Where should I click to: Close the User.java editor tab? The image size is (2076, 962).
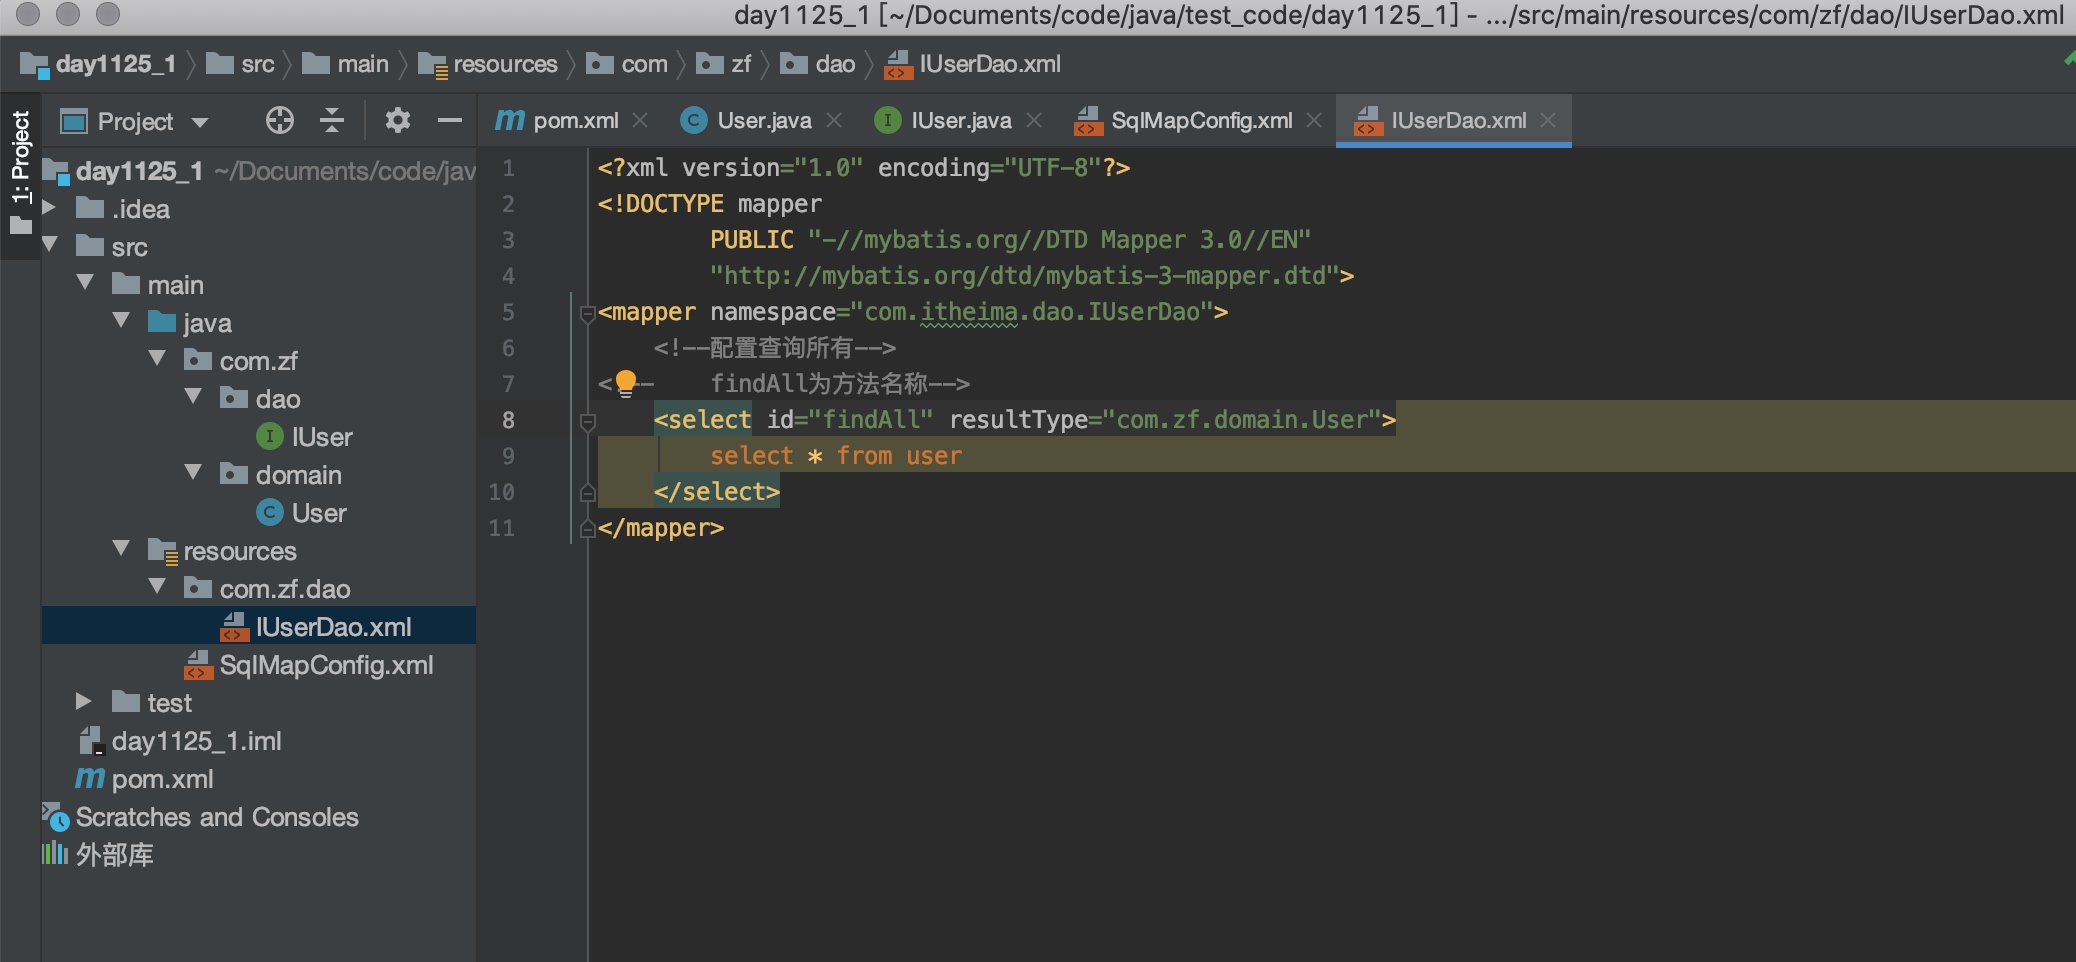[834, 120]
